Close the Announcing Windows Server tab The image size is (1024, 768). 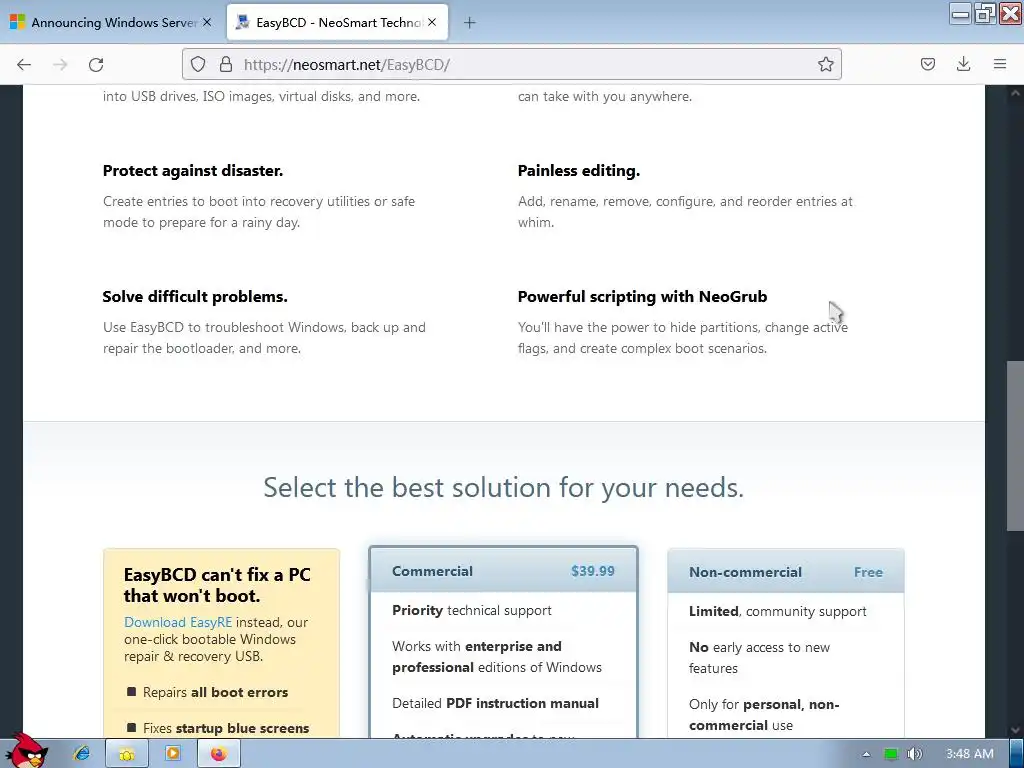point(207,22)
